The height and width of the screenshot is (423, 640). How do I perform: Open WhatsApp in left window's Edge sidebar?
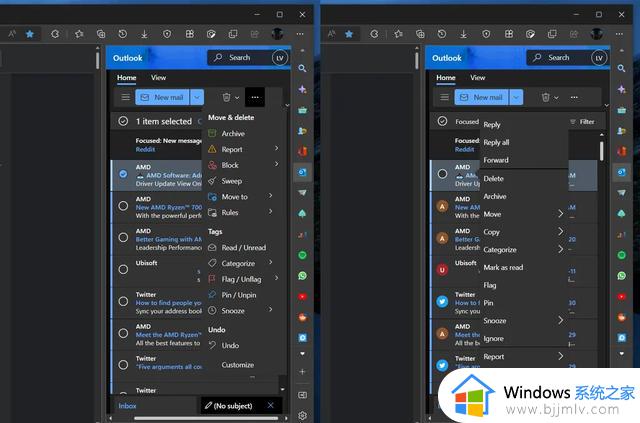tap(302, 276)
